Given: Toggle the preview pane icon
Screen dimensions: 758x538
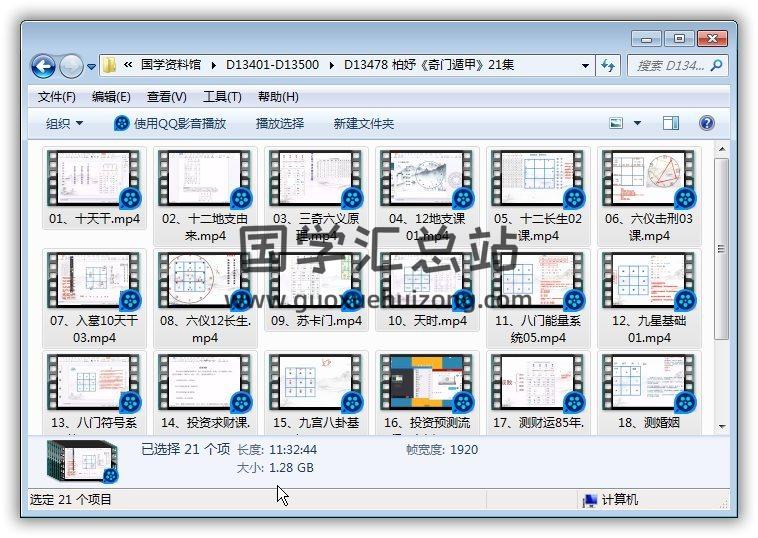Looking at the screenshot, I should coord(671,123).
